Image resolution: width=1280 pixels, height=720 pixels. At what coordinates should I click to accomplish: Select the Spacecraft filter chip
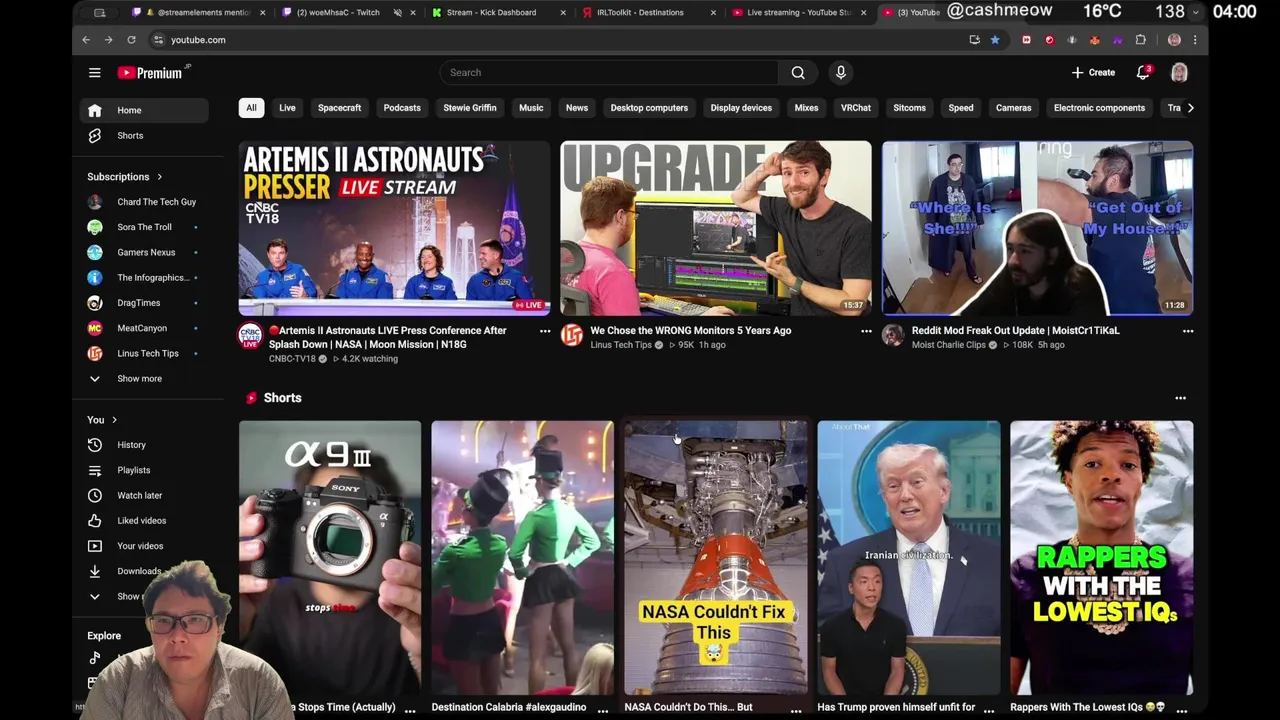[x=339, y=108]
